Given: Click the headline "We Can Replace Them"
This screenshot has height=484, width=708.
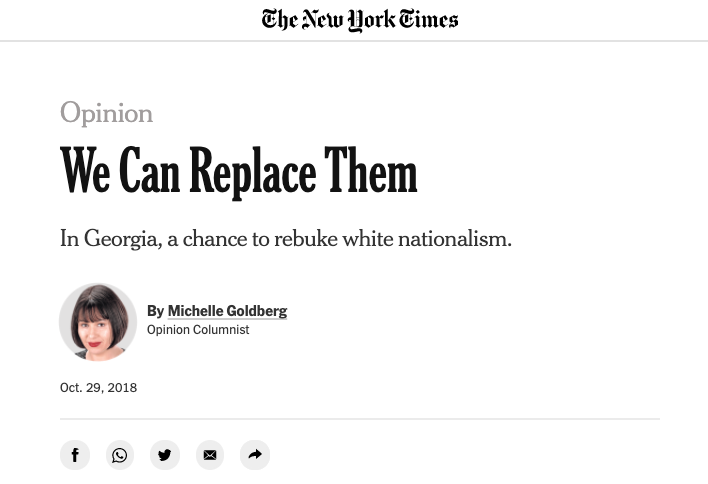Looking at the screenshot, I should (x=238, y=173).
